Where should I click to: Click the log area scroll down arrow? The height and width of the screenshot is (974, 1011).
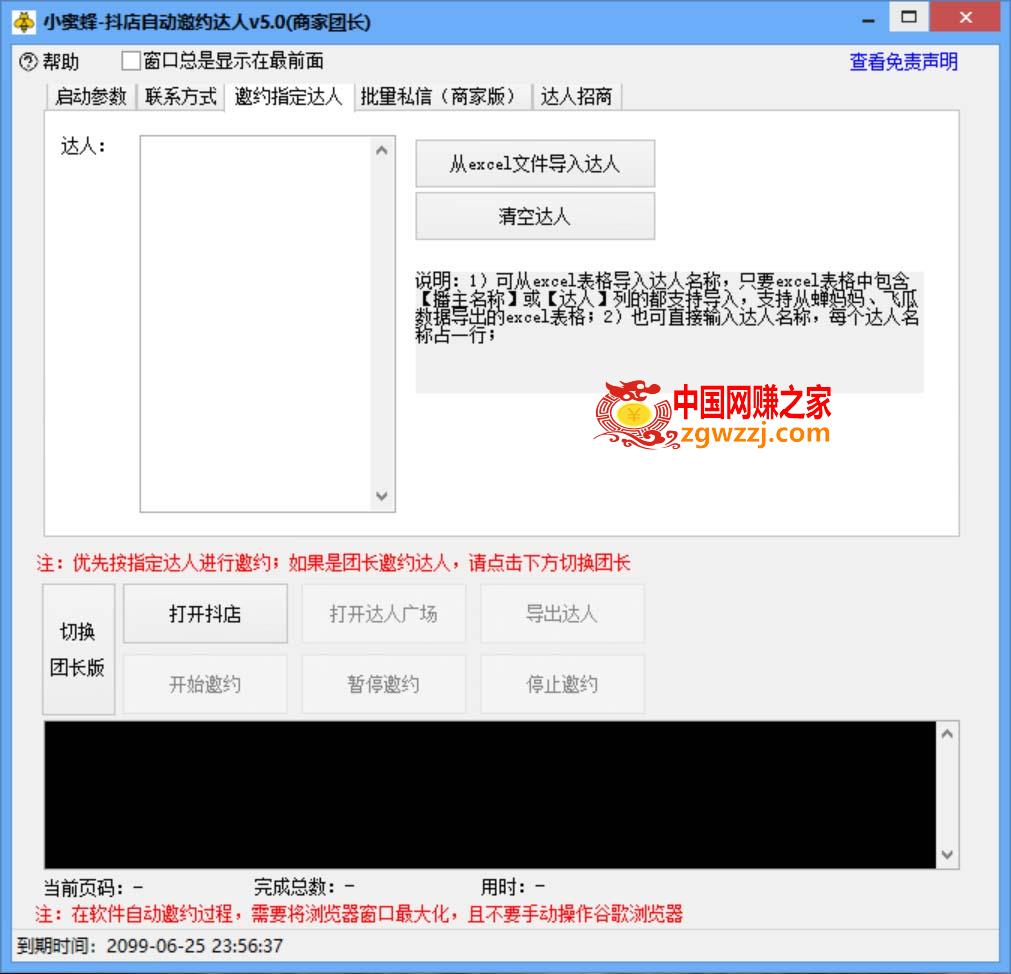(947, 855)
